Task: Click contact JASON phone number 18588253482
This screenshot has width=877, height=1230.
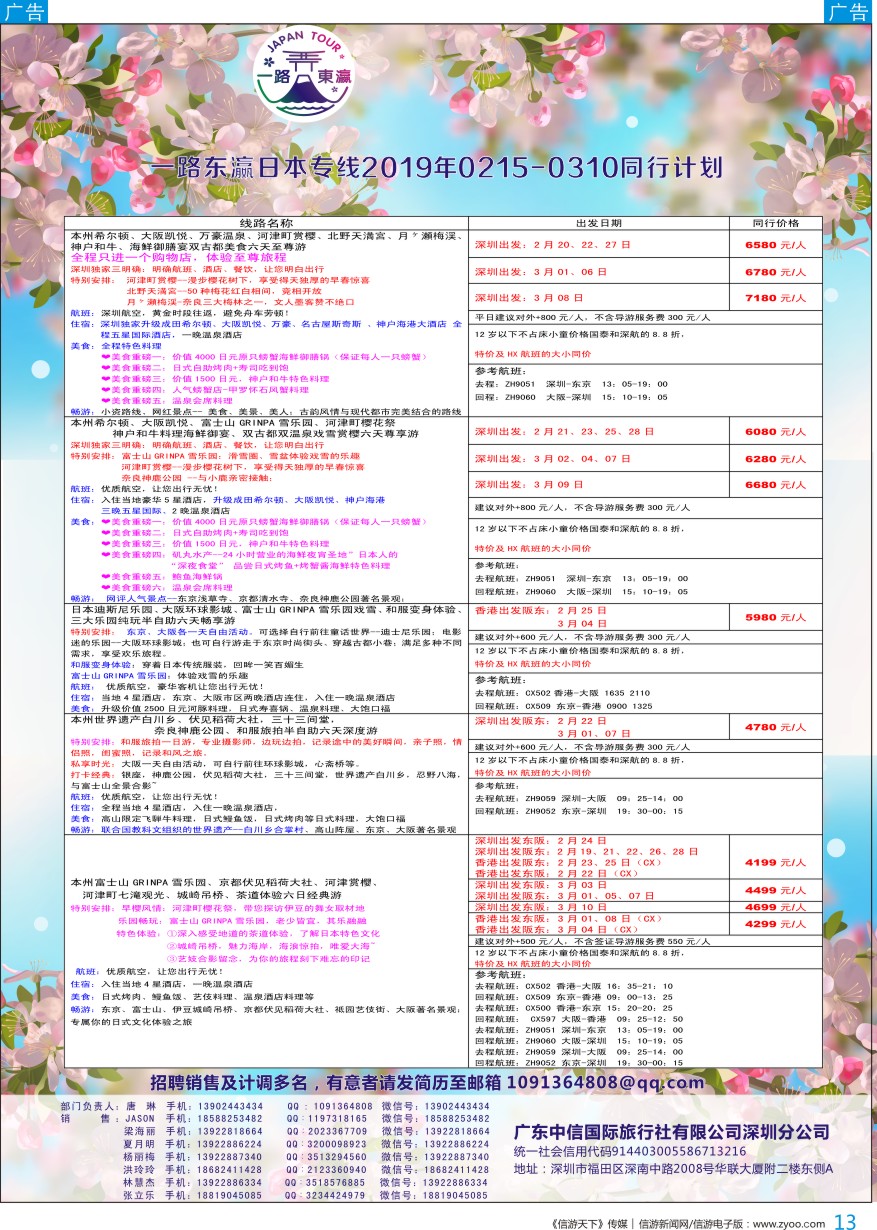Action: pos(230,1118)
